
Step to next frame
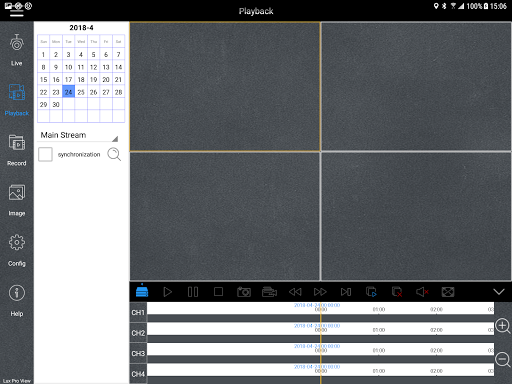coord(346,292)
